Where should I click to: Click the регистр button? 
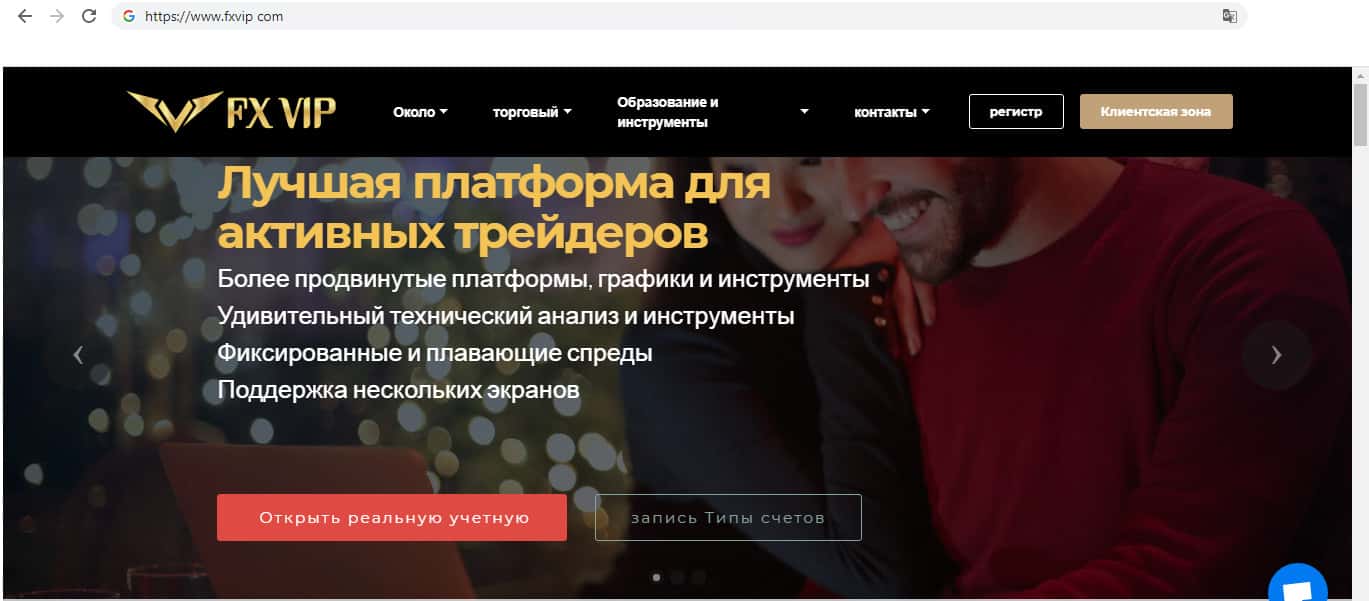[x=1016, y=112]
